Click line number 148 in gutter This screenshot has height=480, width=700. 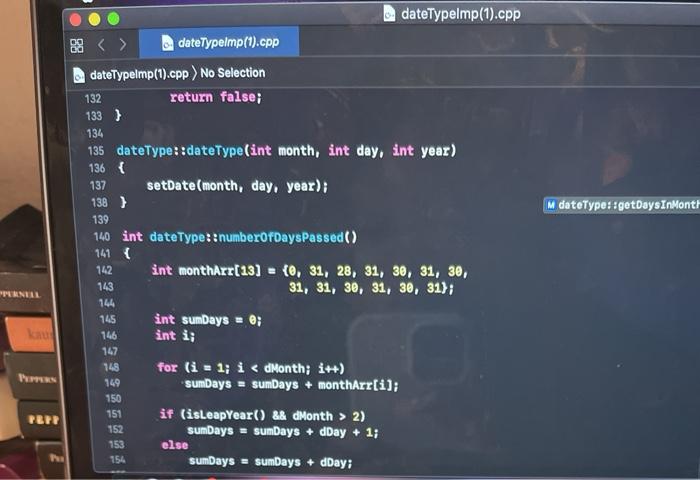pyautogui.click(x=111, y=367)
